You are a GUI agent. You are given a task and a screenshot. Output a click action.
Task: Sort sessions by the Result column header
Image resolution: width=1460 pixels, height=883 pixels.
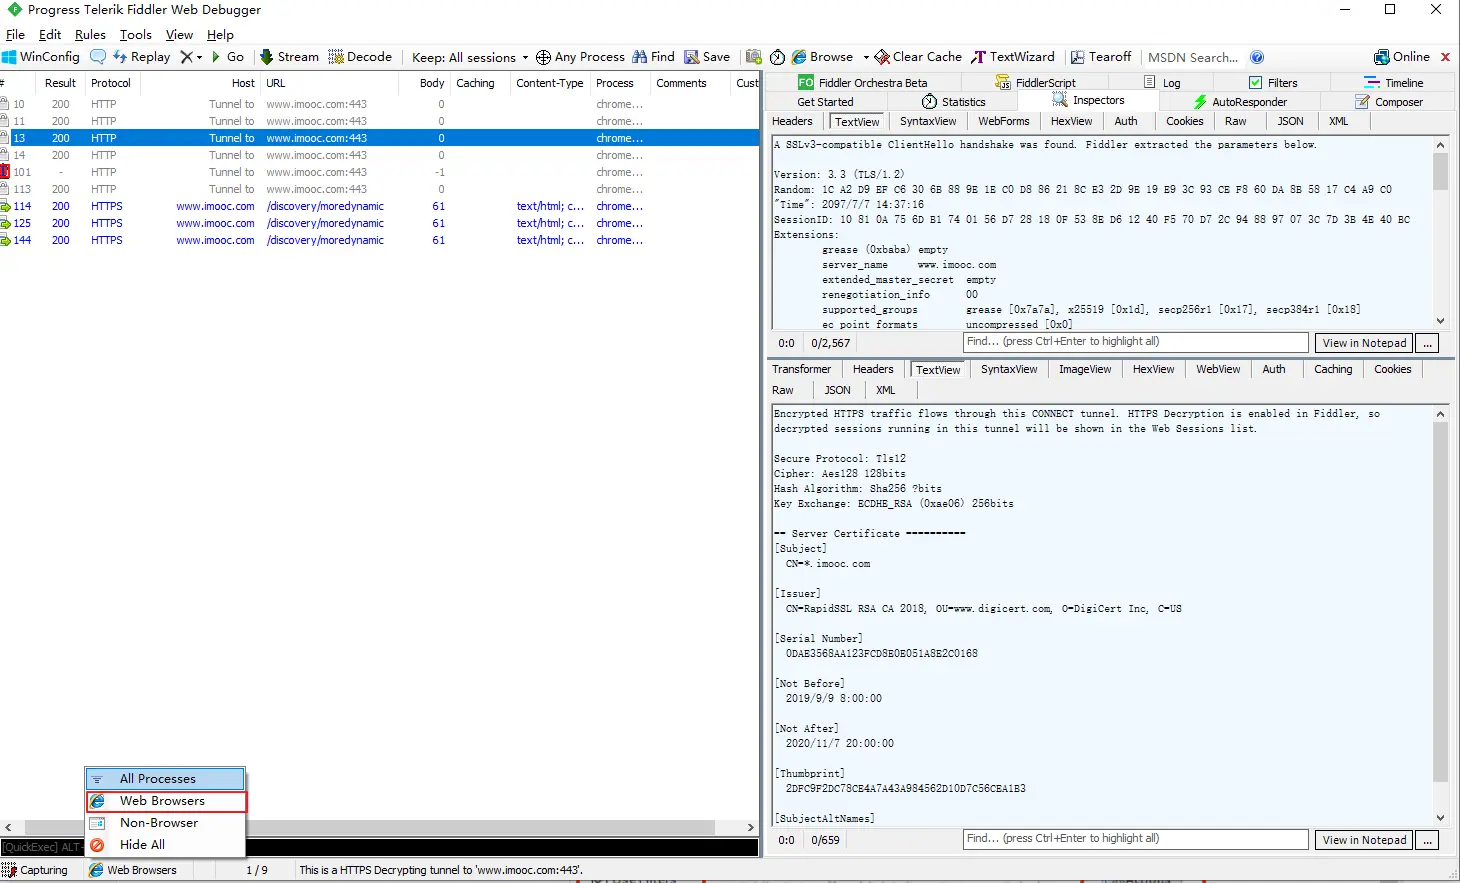click(60, 83)
